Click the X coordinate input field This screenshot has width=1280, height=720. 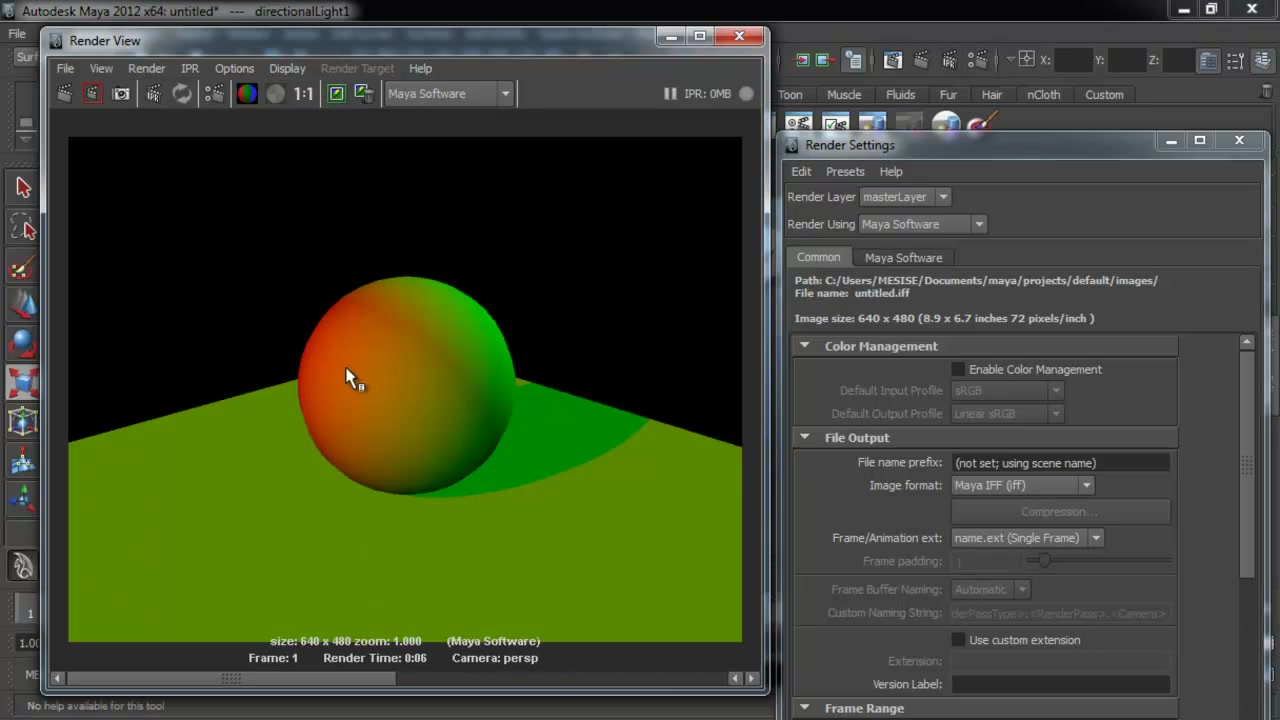point(1073,60)
